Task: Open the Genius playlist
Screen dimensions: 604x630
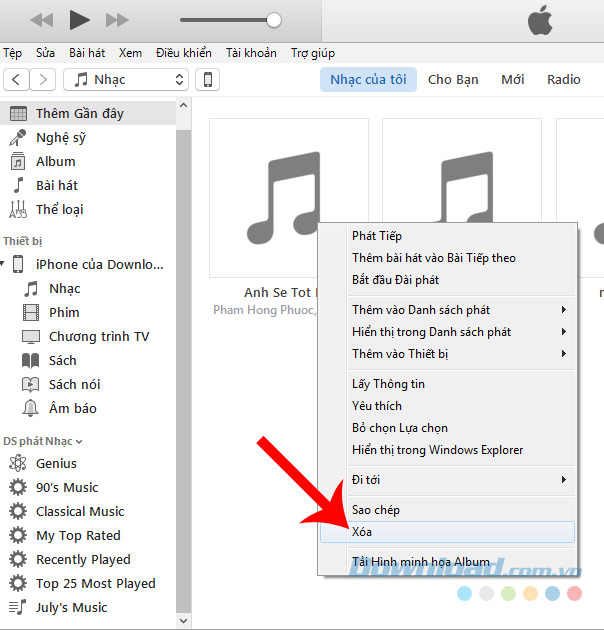Action: pos(88,463)
